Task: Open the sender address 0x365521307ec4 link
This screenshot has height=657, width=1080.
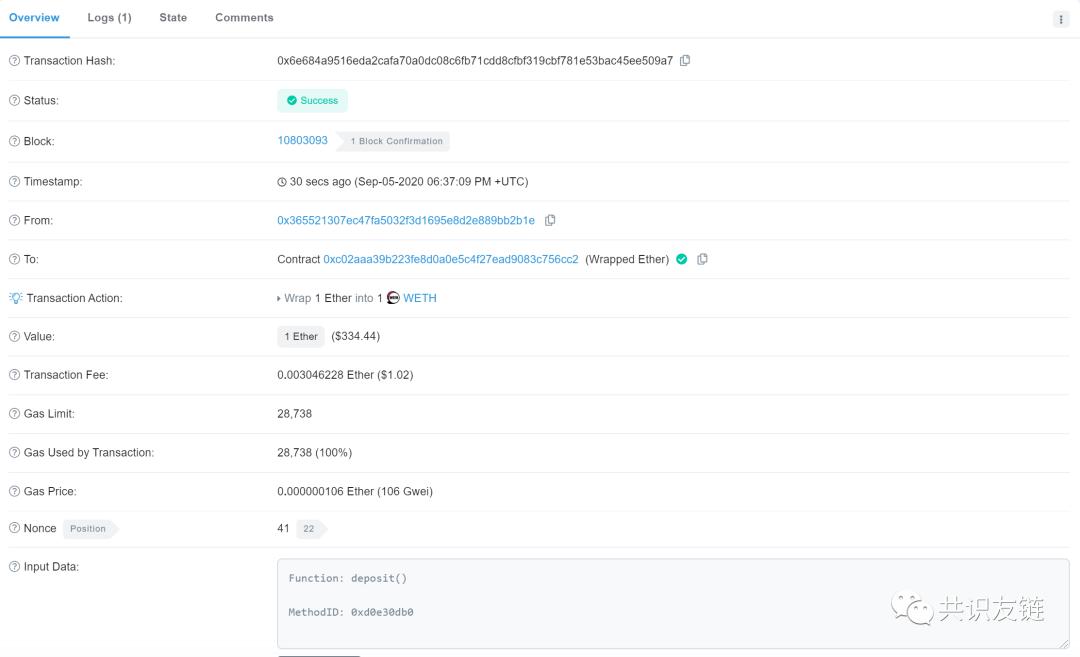Action: click(x=406, y=220)
